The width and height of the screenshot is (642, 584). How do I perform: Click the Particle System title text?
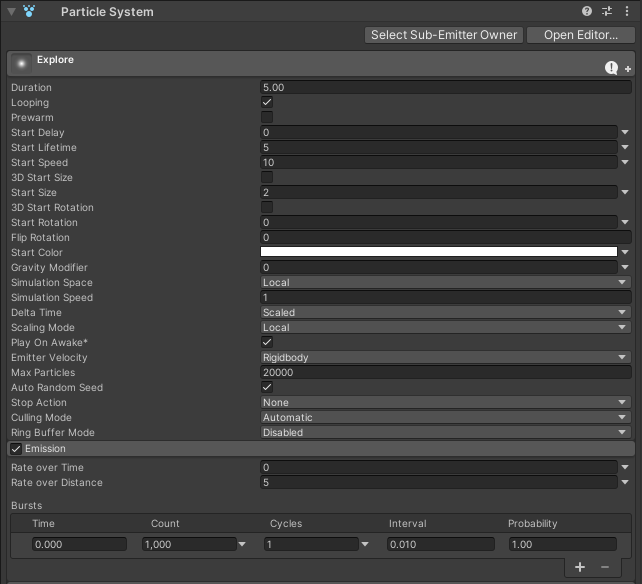pyautogui.click(x=107, y=12)
